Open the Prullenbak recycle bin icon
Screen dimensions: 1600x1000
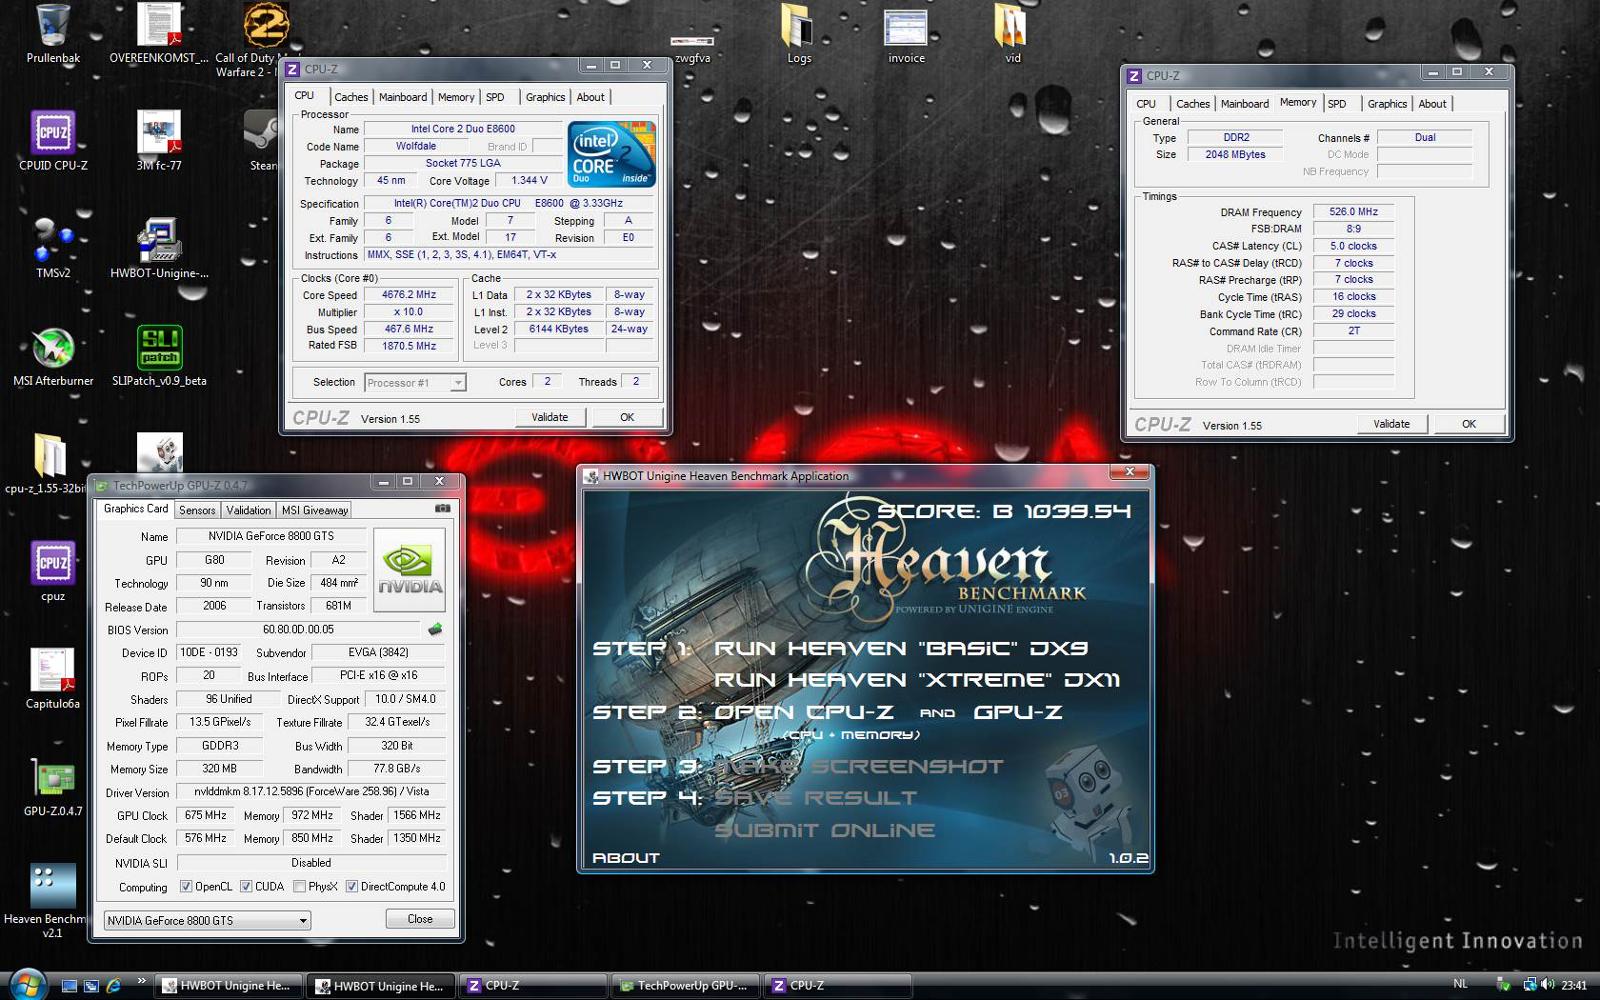click(x=53, y=34)
